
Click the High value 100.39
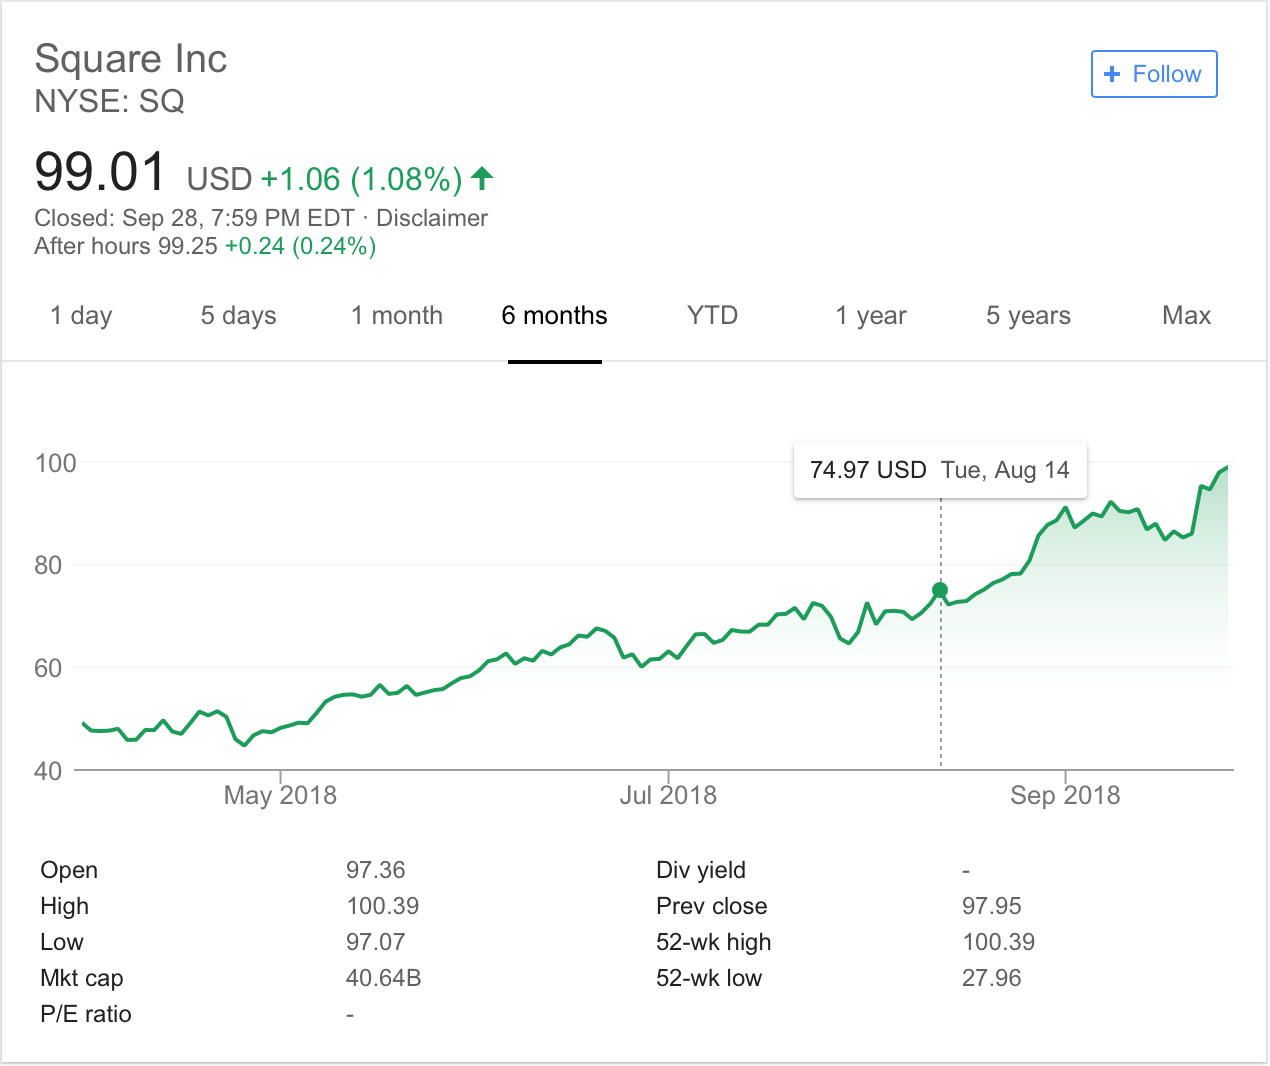[383, 906]
